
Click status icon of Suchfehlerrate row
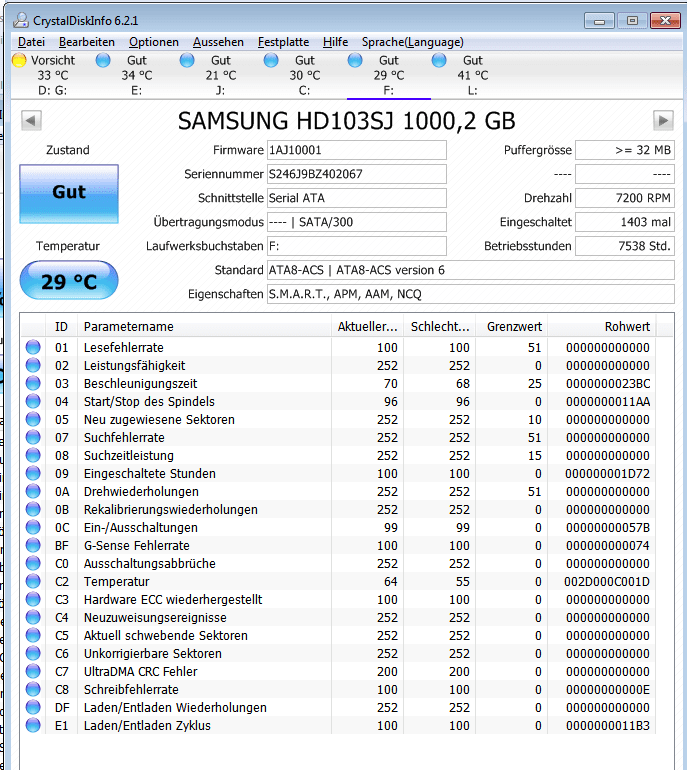[33, 438]
